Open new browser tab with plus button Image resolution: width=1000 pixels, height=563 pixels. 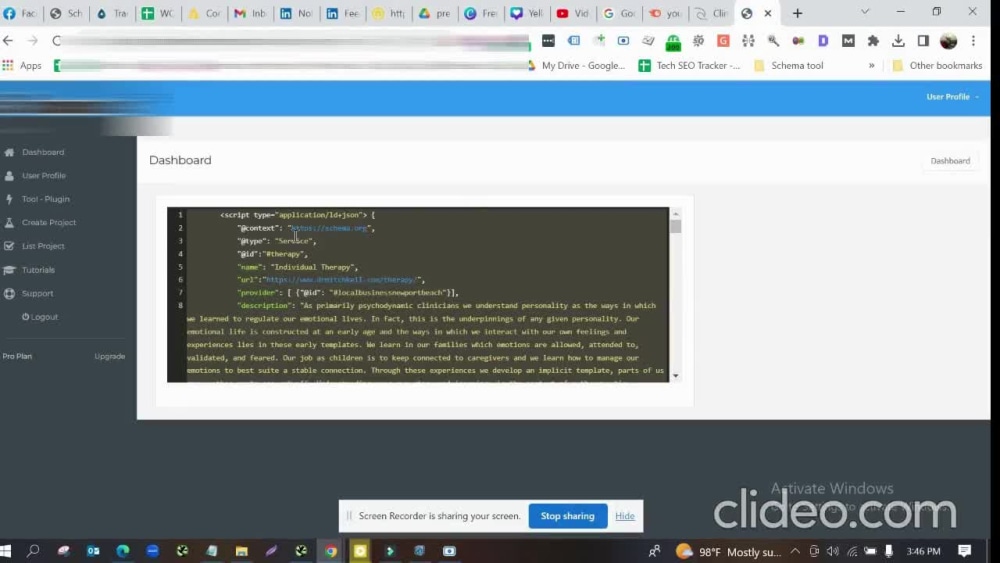[x=797, y=13]
